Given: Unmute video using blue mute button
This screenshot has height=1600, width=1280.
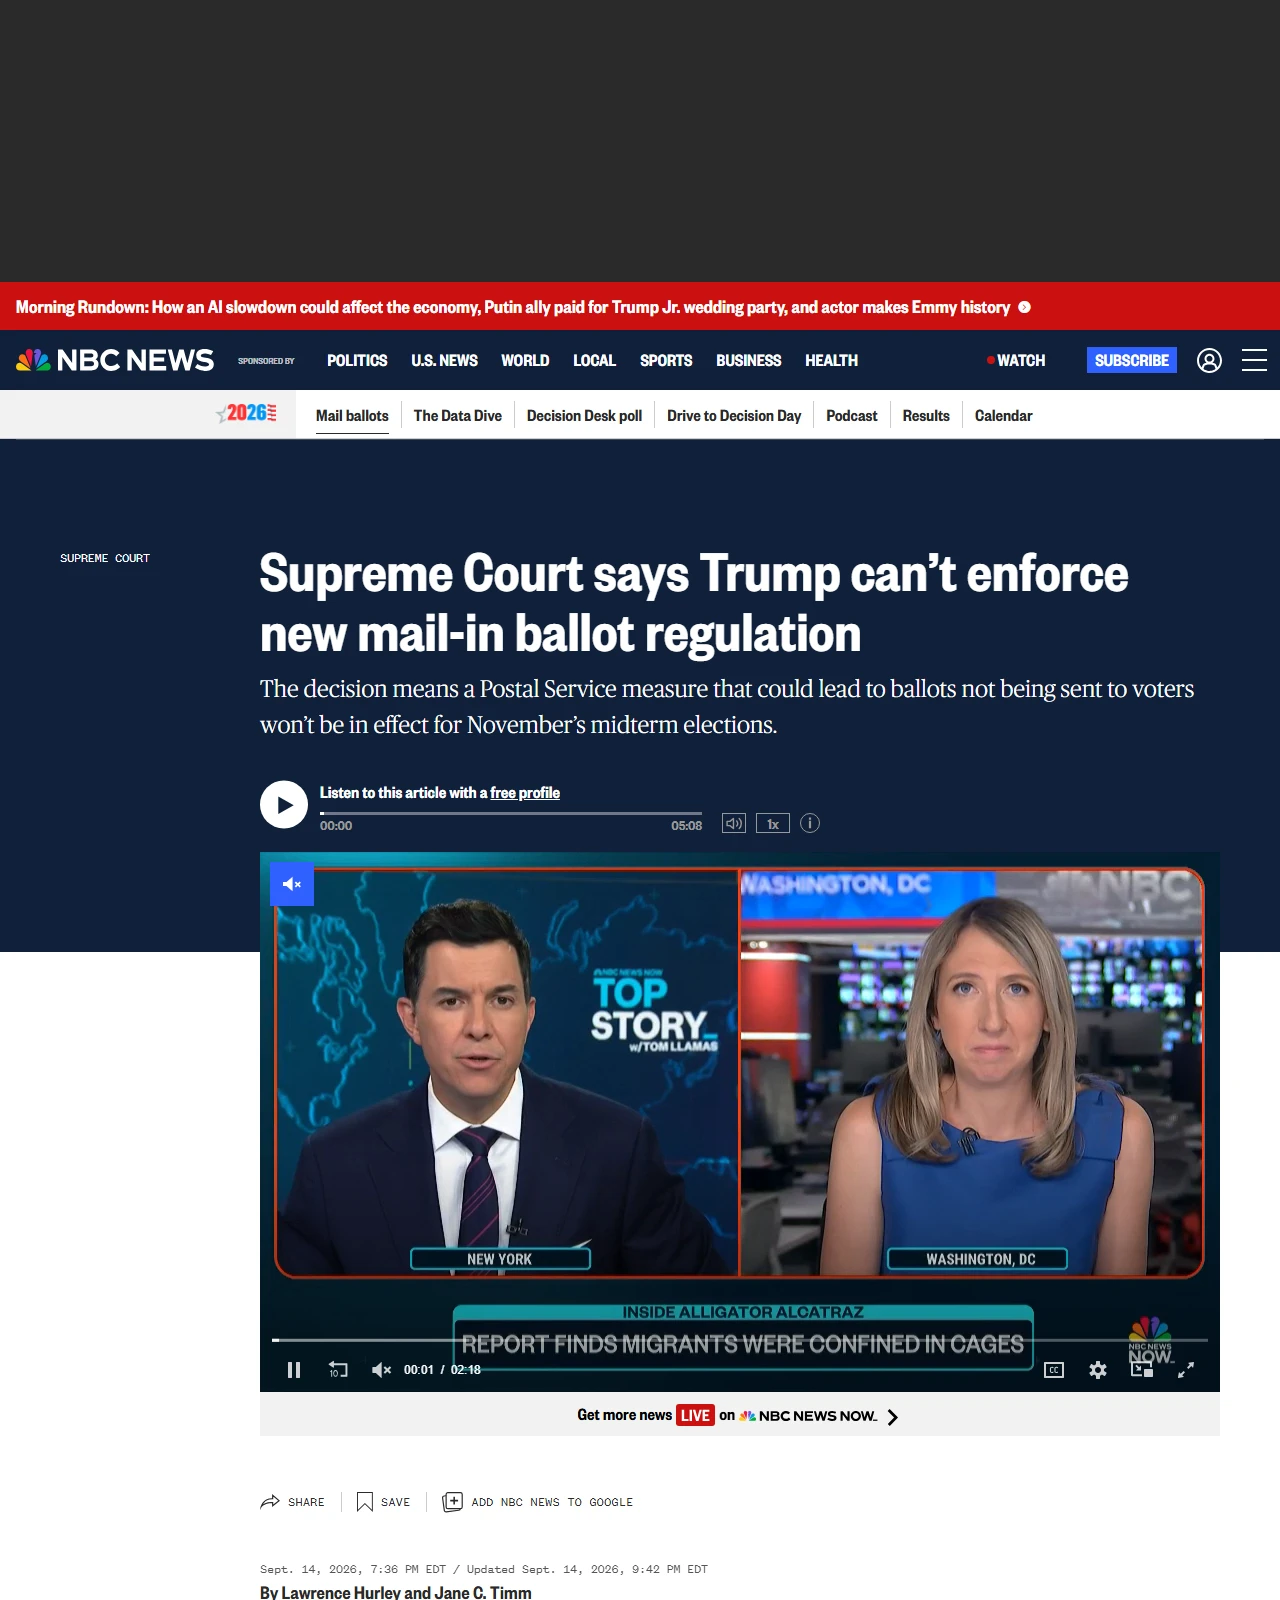Looking at the screenshot, I should (x=292, y=884).
